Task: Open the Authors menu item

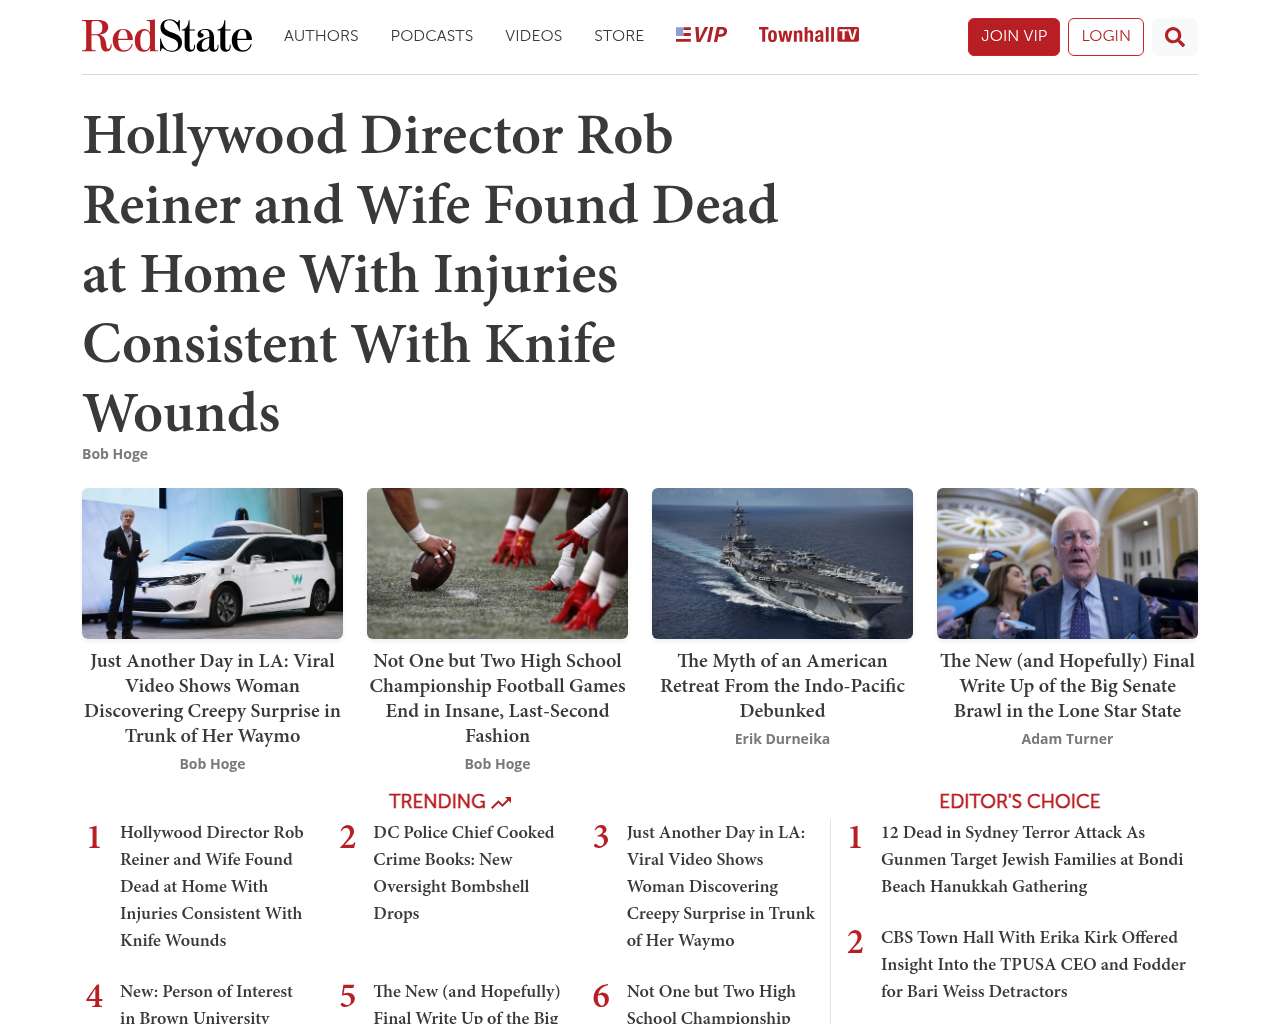Action: 321,36
